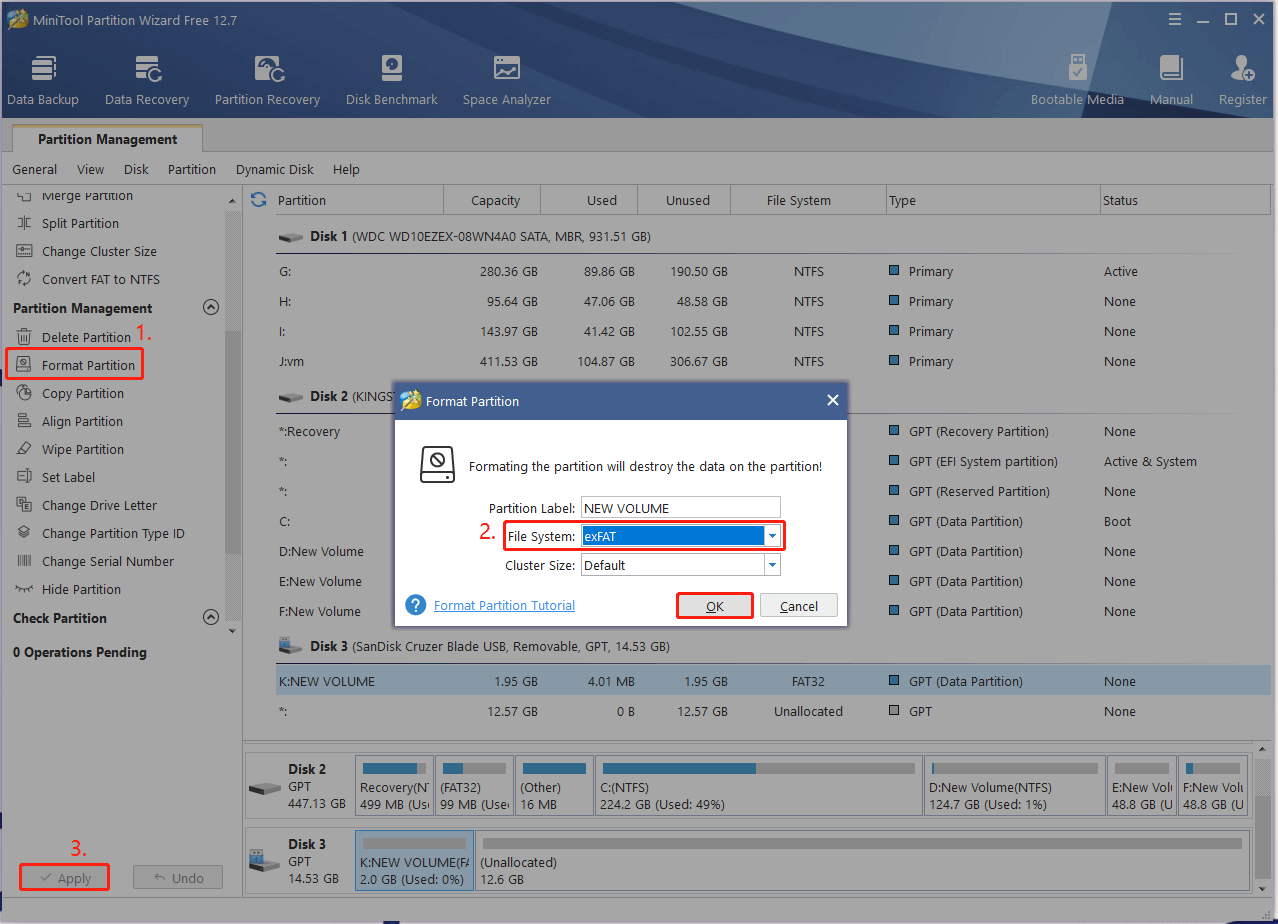Select the *:Recovery partition row
Screen dimensions: 1278x924
click(x=773, y=431)
